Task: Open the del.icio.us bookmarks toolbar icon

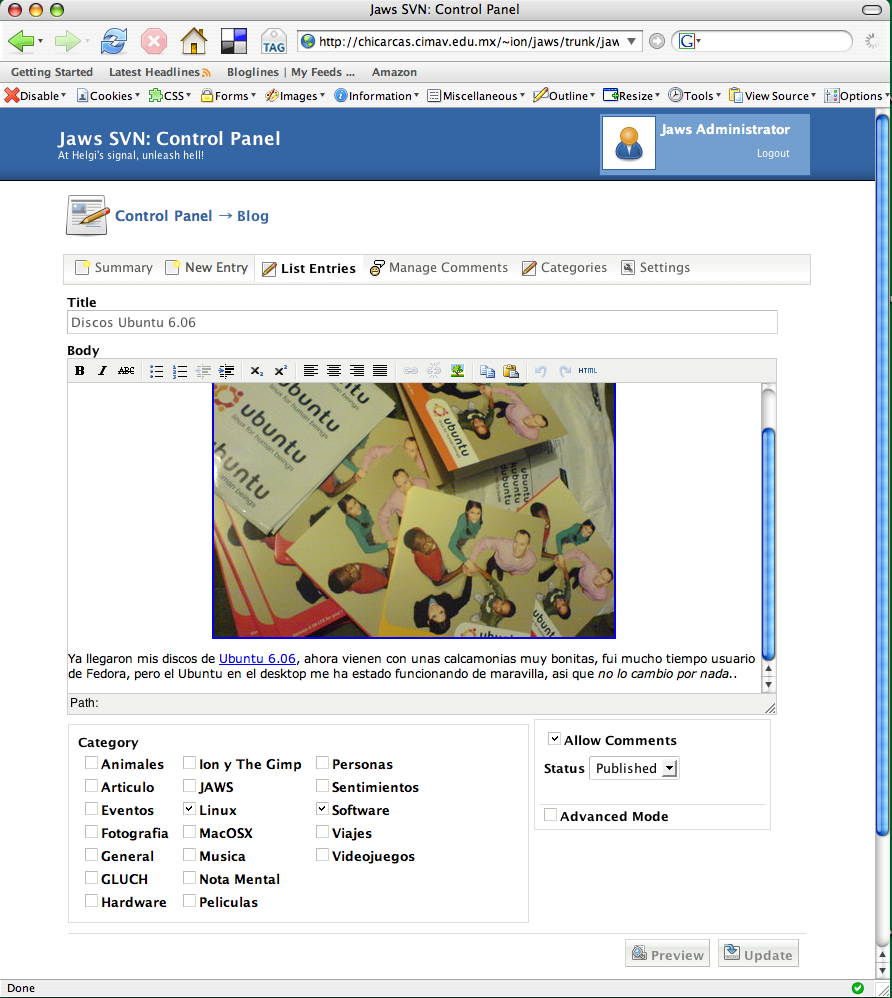Action: (x=234, y=41)
